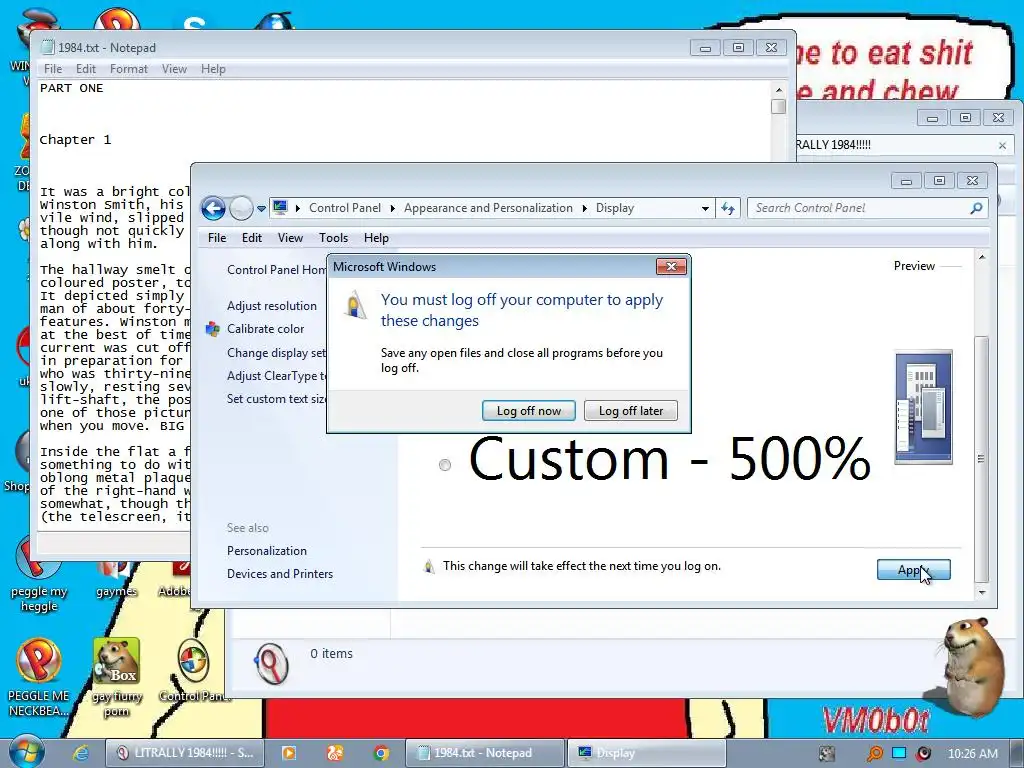This screenshot has width=1024, height=768.
Task: Click warning shield icon near log on message
Action: pos(429,566)
